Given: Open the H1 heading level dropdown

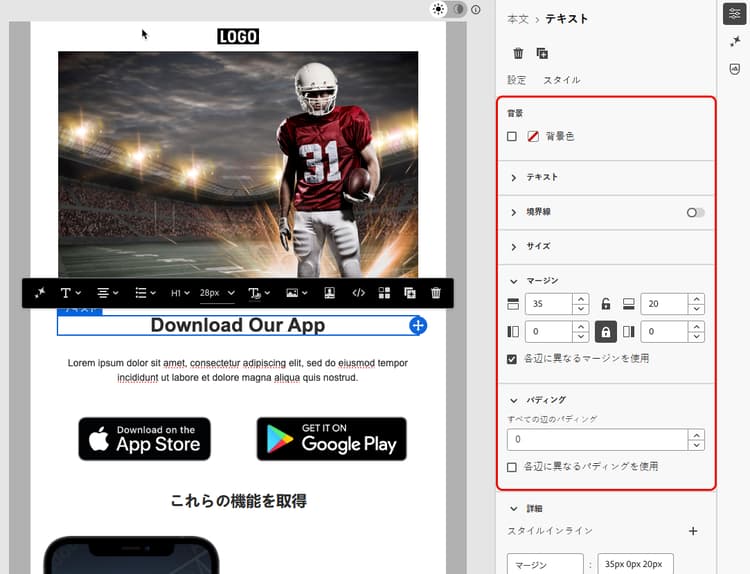Looking at the screenshot, I should coord(180,293).
